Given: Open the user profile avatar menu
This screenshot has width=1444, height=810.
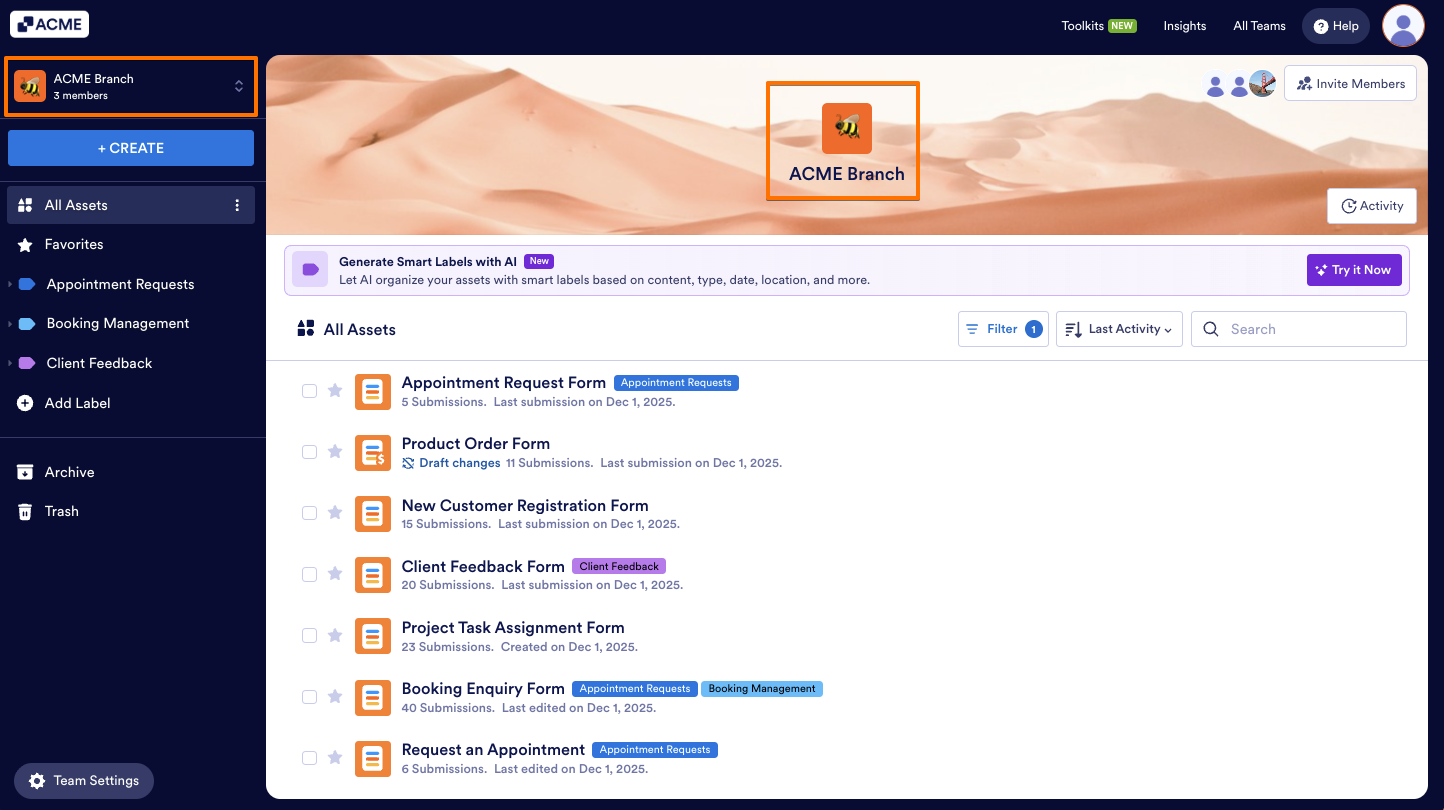Looking at the screenshot, I should click(1403, 25).
